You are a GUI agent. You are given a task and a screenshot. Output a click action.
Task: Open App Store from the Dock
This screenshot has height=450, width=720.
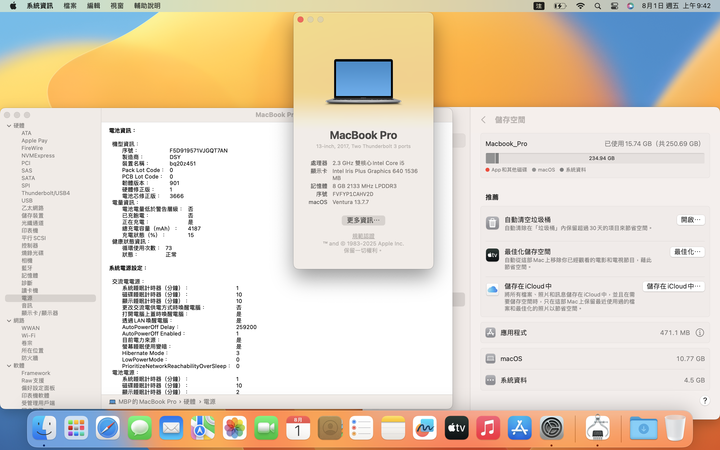(x=520, y=428)
